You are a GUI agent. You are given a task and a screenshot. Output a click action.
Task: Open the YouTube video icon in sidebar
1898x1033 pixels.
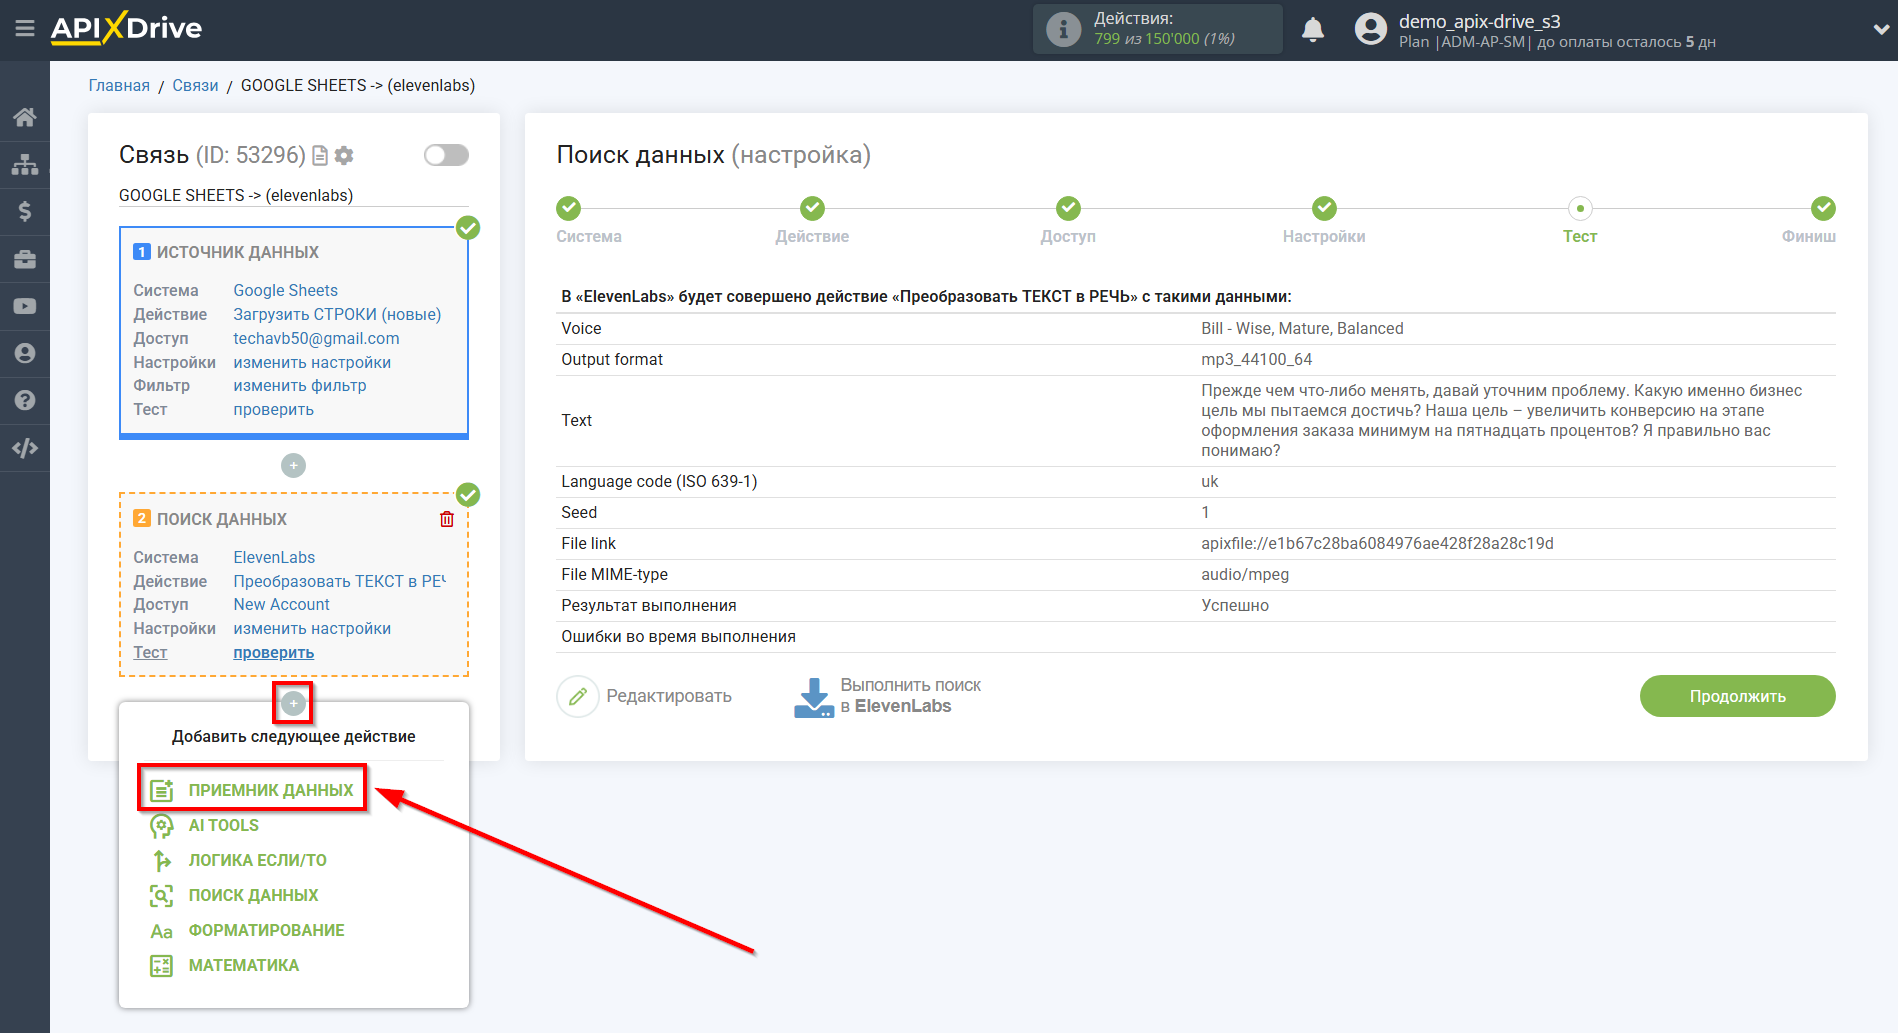25,306
